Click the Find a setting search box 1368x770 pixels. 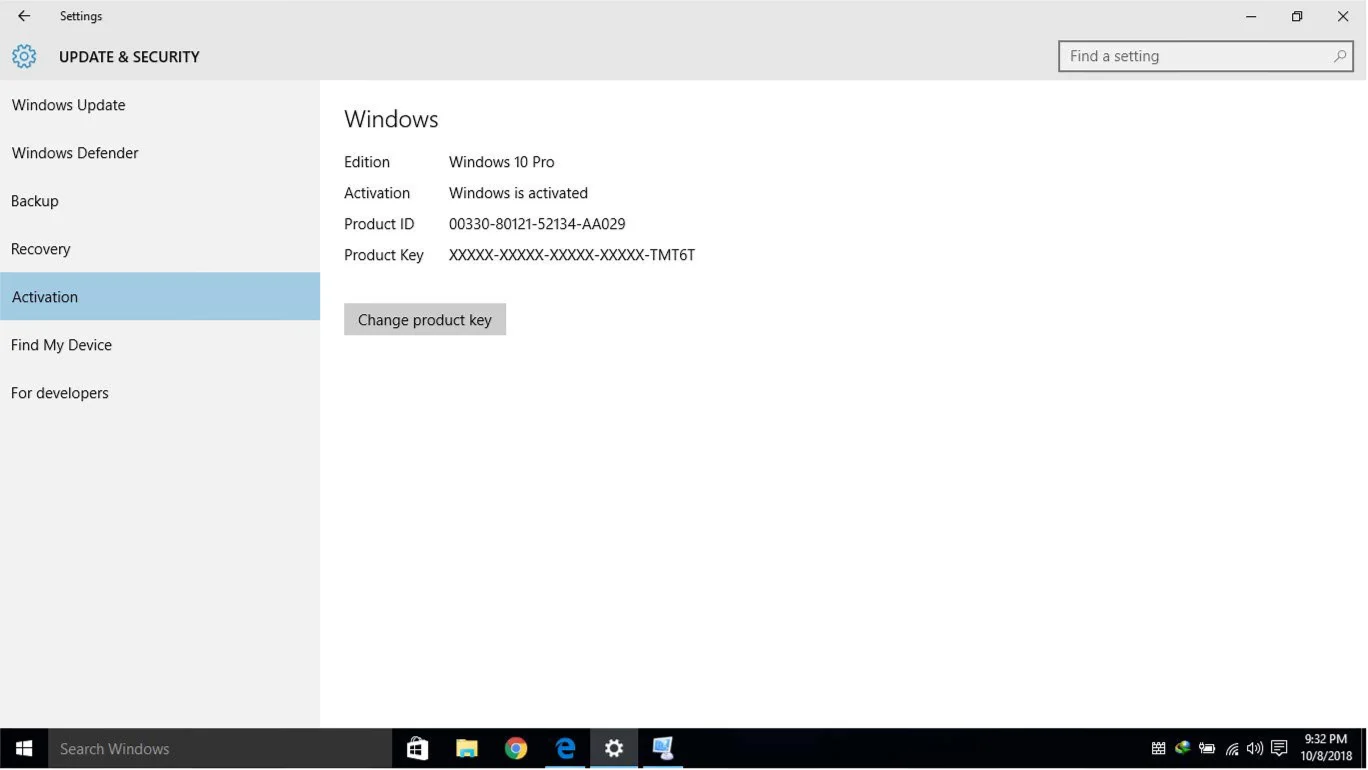pos(1195,57)
